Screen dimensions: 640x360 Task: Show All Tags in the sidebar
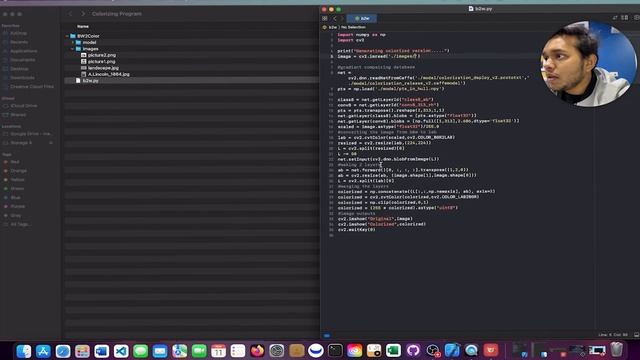[20, 224]
